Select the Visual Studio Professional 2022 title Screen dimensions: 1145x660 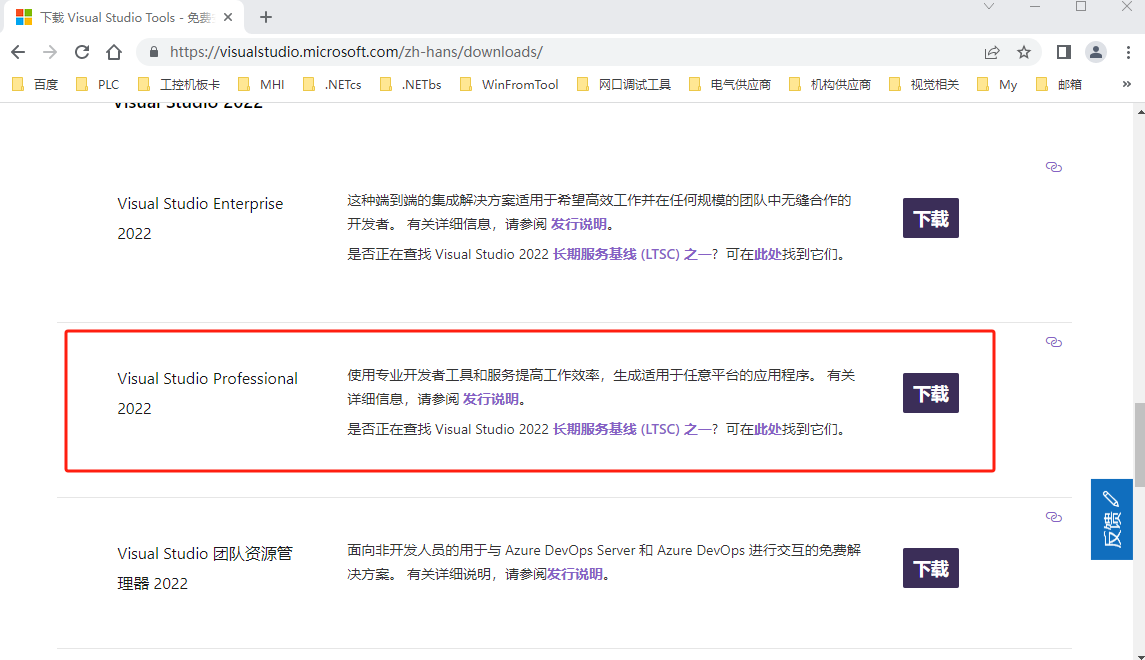[207, 394]
